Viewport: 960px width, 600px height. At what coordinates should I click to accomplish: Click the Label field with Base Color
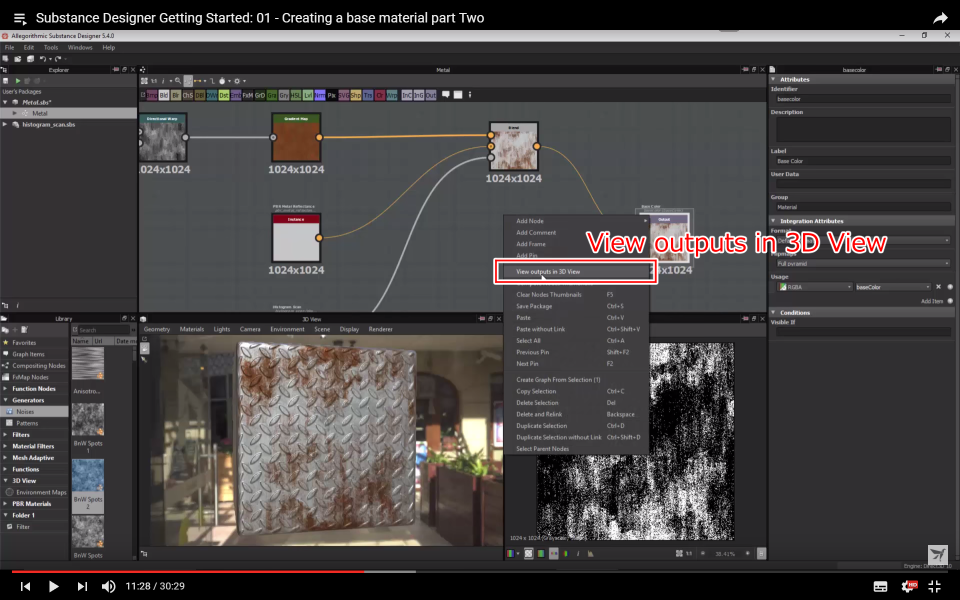point(863,161)
